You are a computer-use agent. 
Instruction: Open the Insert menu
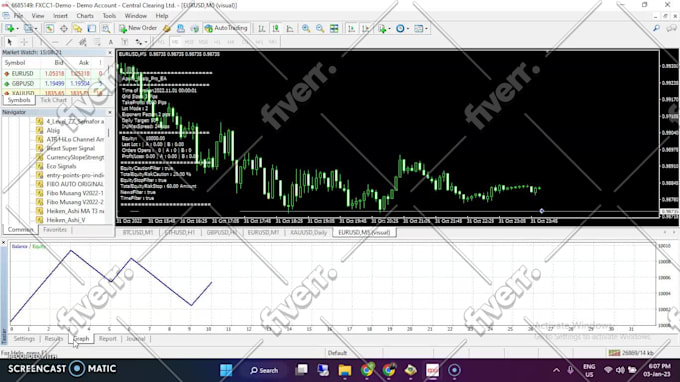tap(60, 16)
